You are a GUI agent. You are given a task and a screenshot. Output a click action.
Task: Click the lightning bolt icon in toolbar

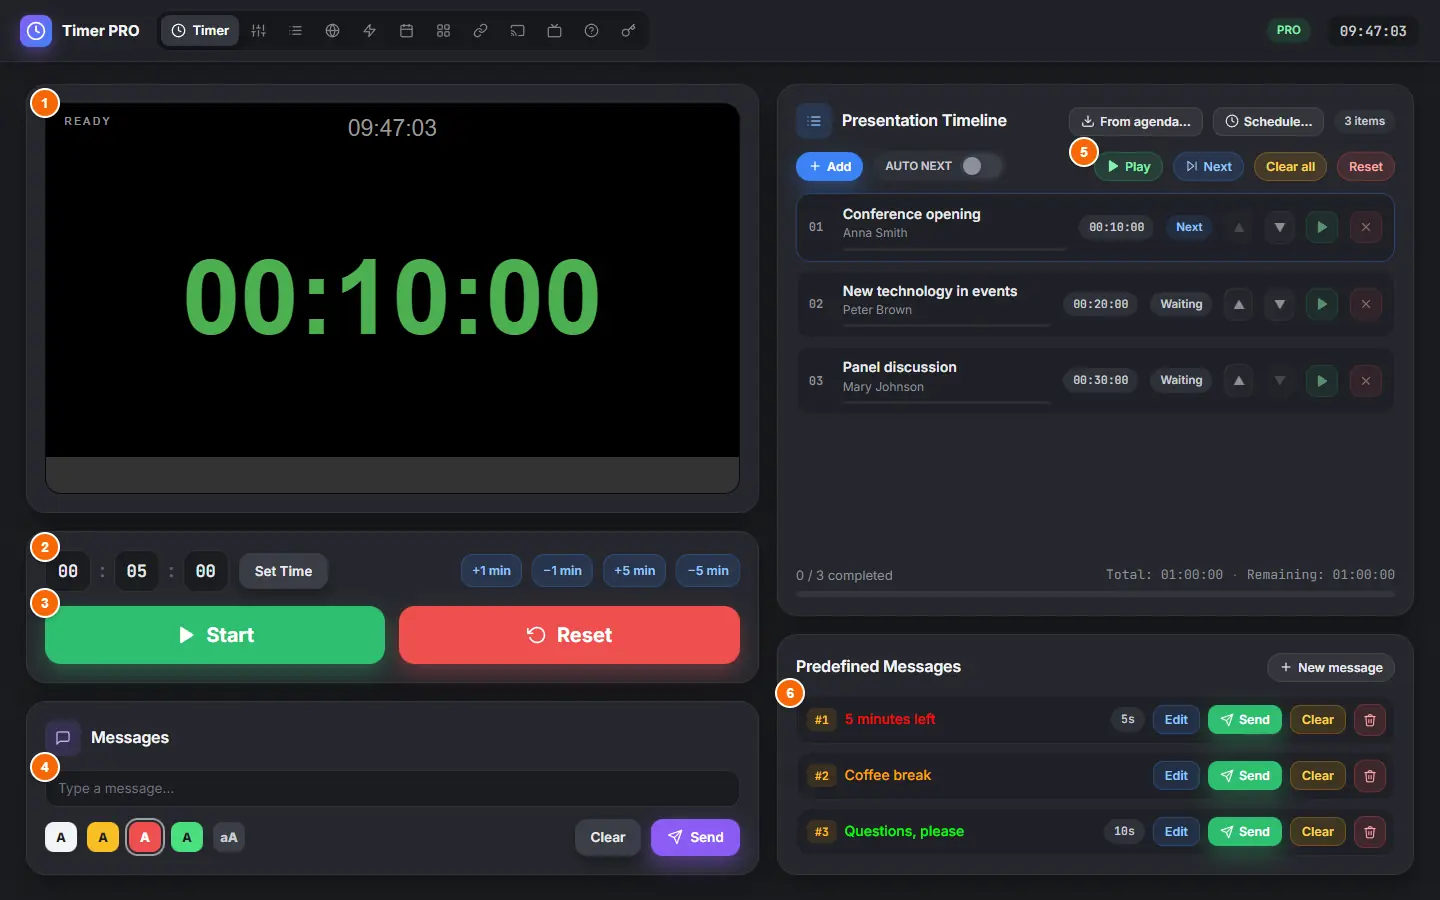click(x=370, y=31)
